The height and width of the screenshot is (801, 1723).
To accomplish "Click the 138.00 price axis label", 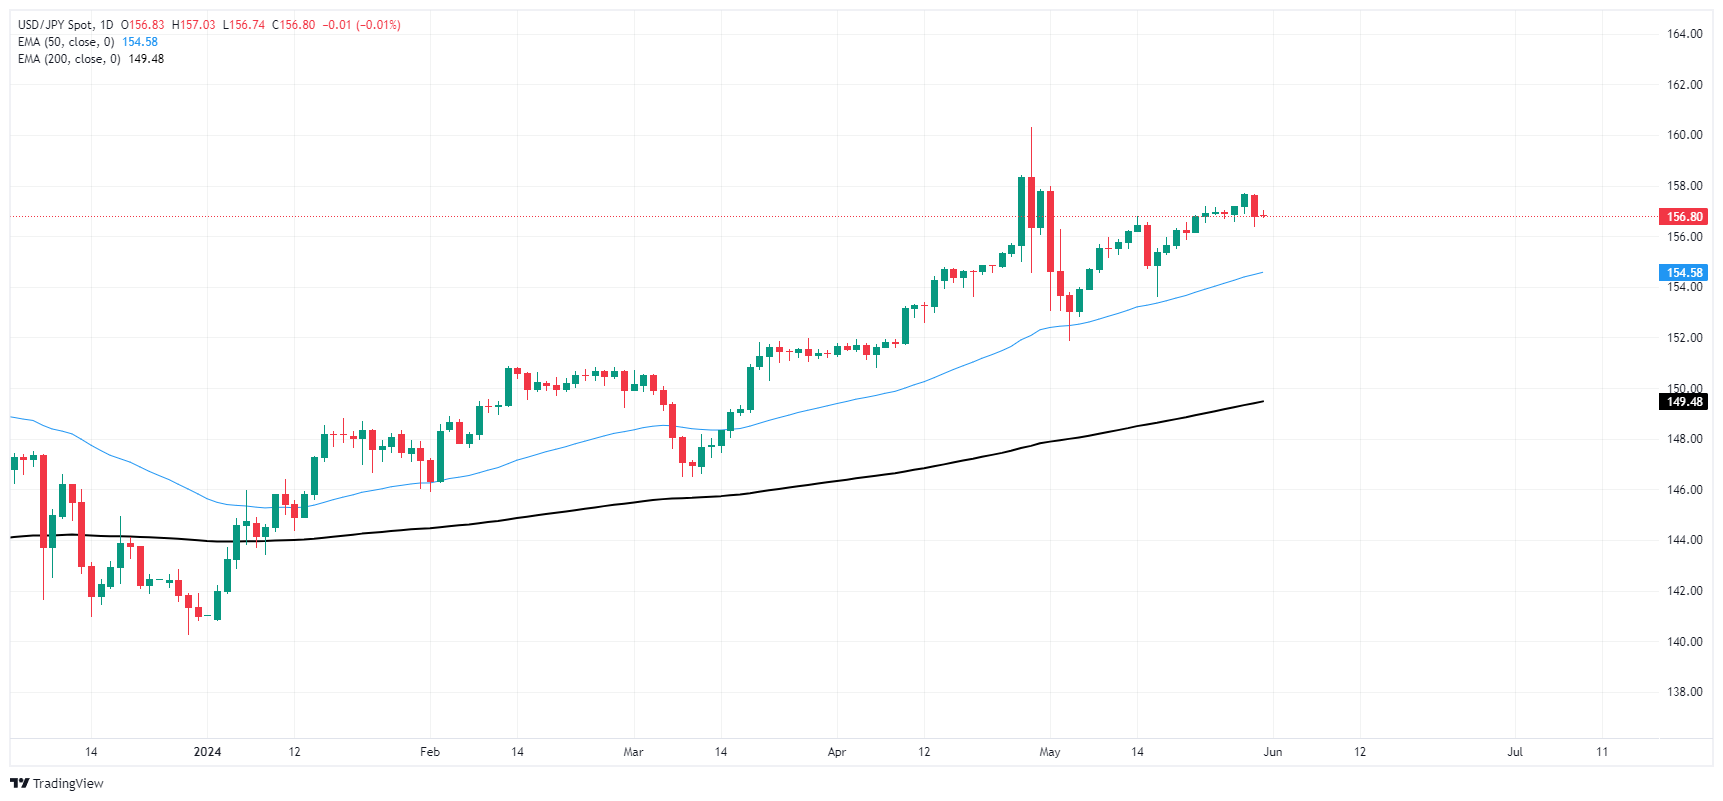I will (1684, 692).
